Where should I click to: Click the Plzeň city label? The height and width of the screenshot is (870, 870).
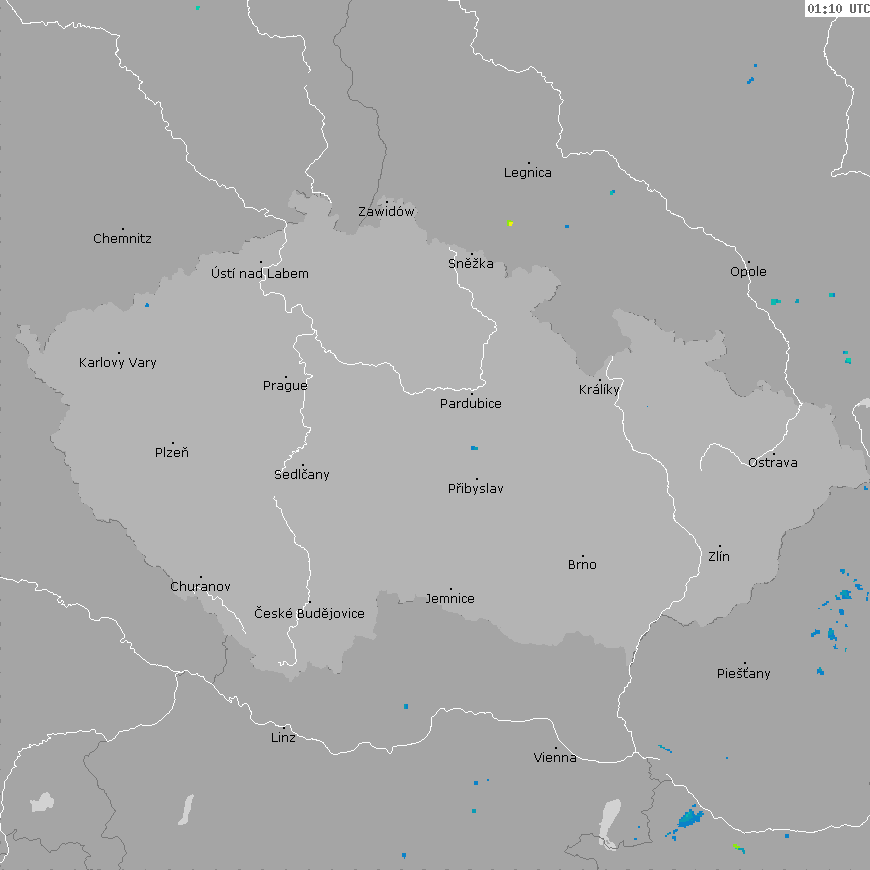[172, 453]
